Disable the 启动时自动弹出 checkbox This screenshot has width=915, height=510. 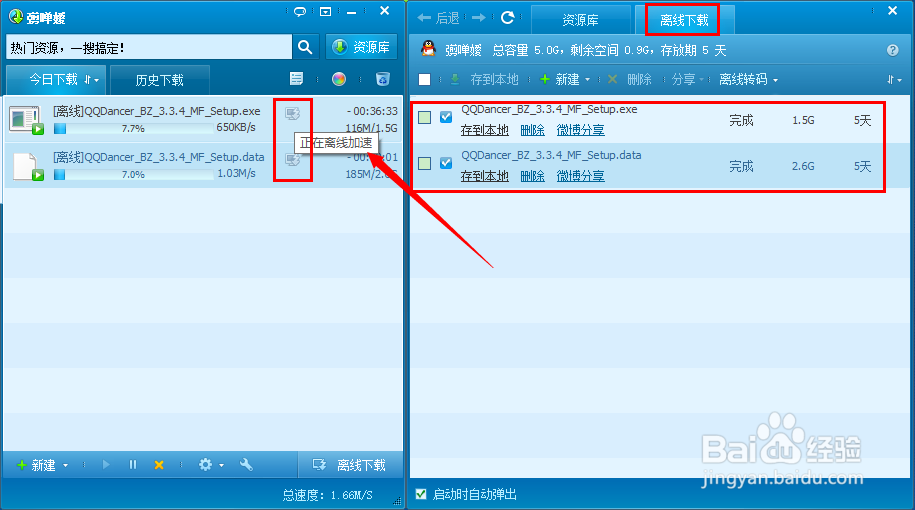point(421,494)
